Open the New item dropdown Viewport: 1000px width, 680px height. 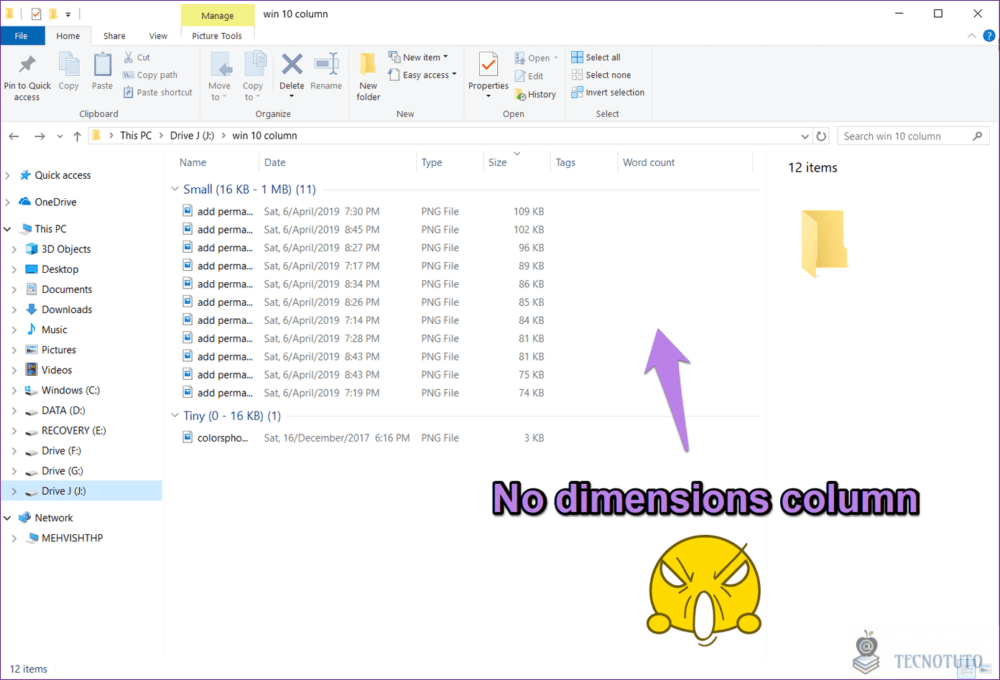tap(418, 57)
